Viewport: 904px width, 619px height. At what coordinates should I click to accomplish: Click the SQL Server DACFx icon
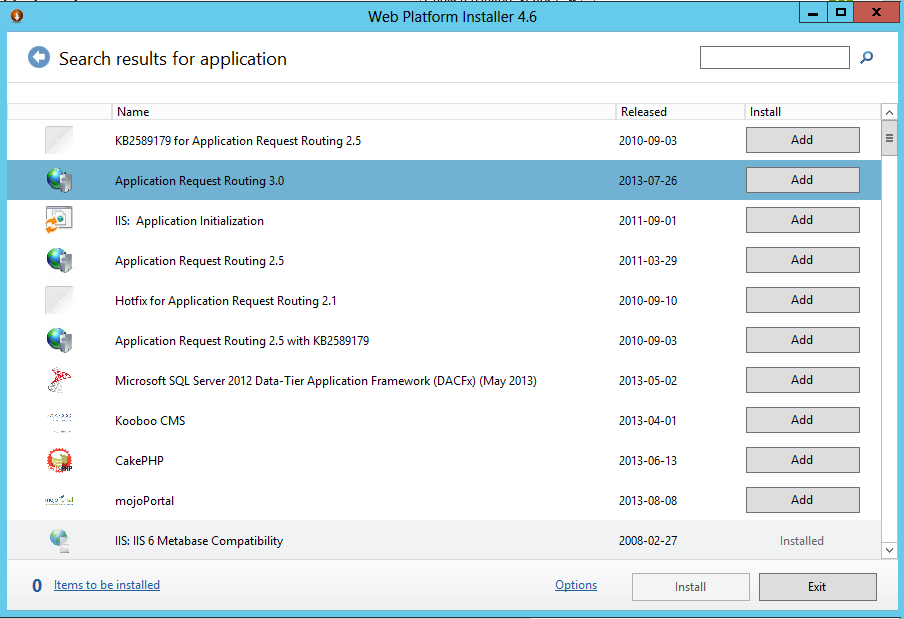[59, 380]
